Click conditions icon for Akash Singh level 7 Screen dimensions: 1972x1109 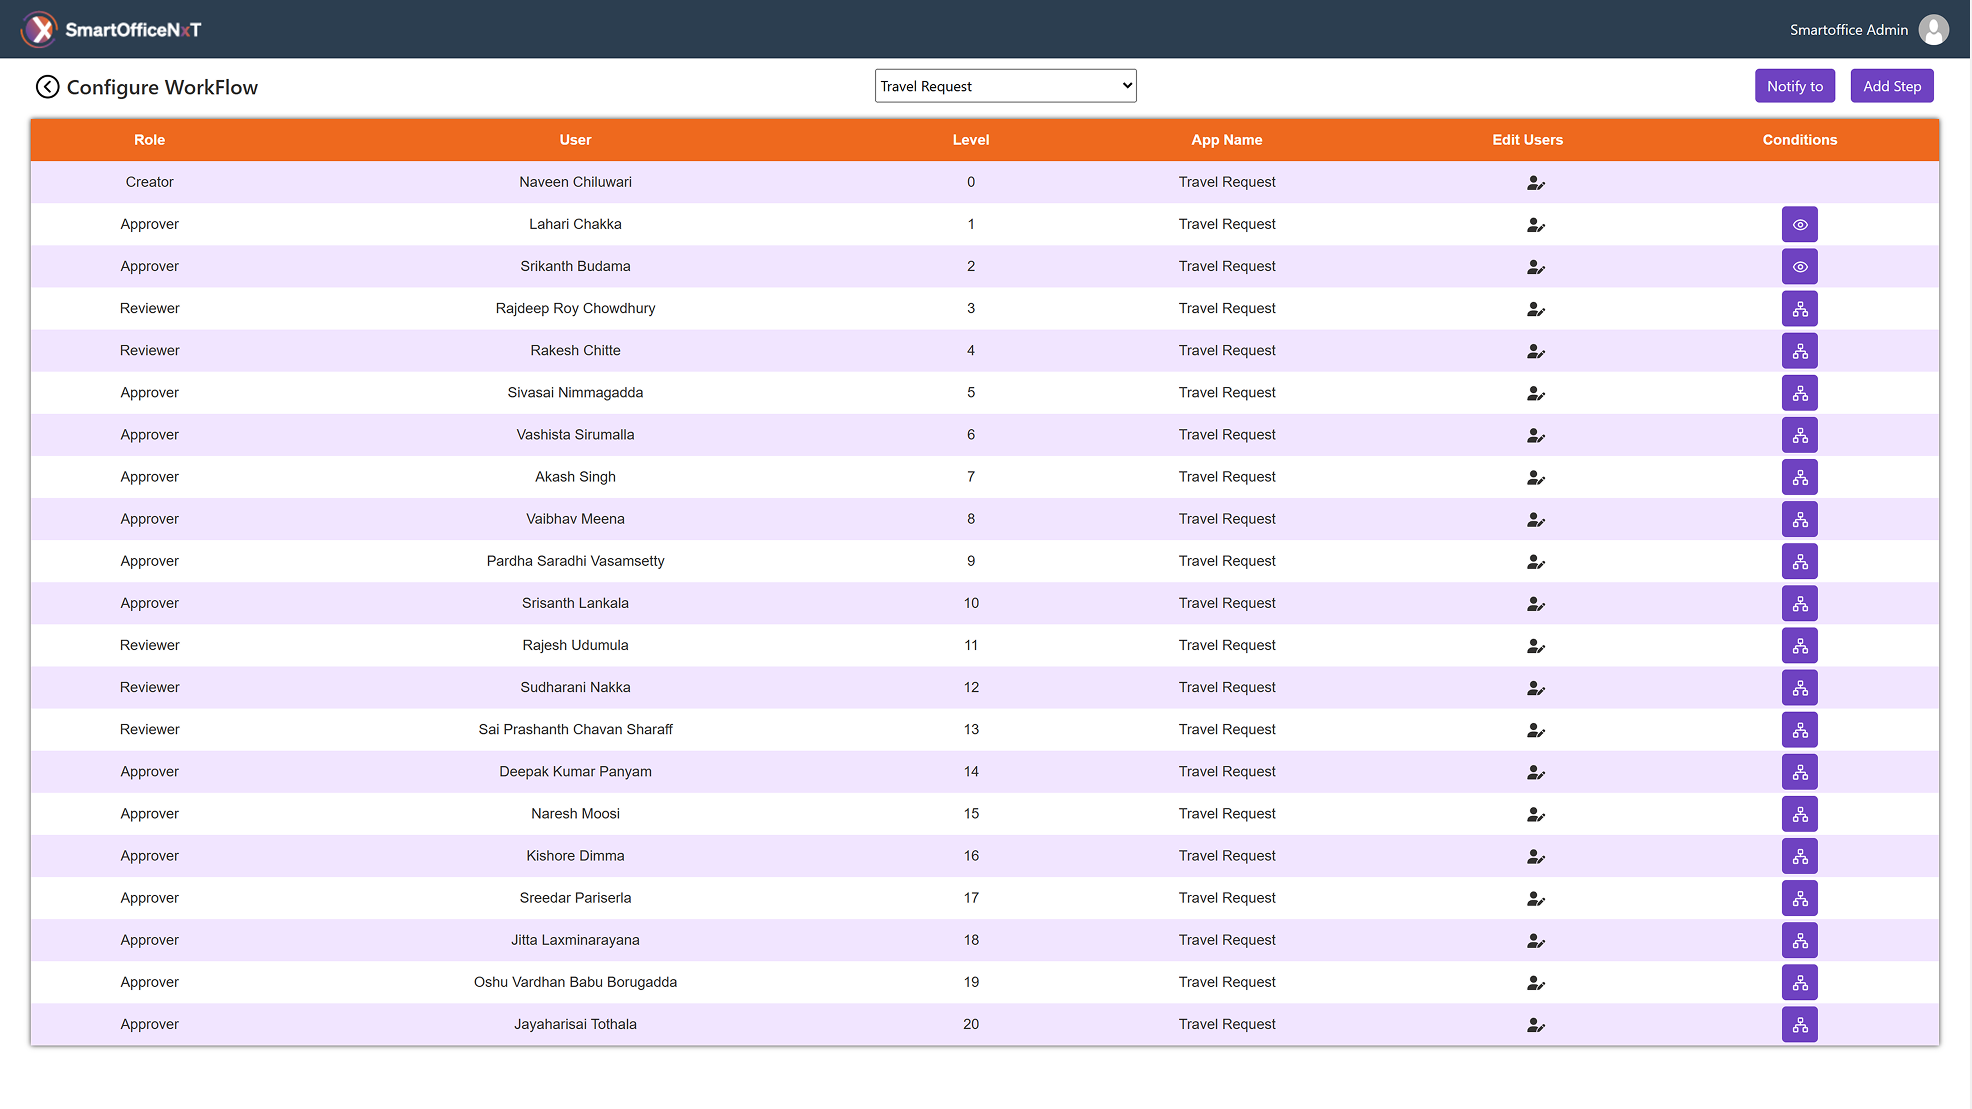point(1799,477)
